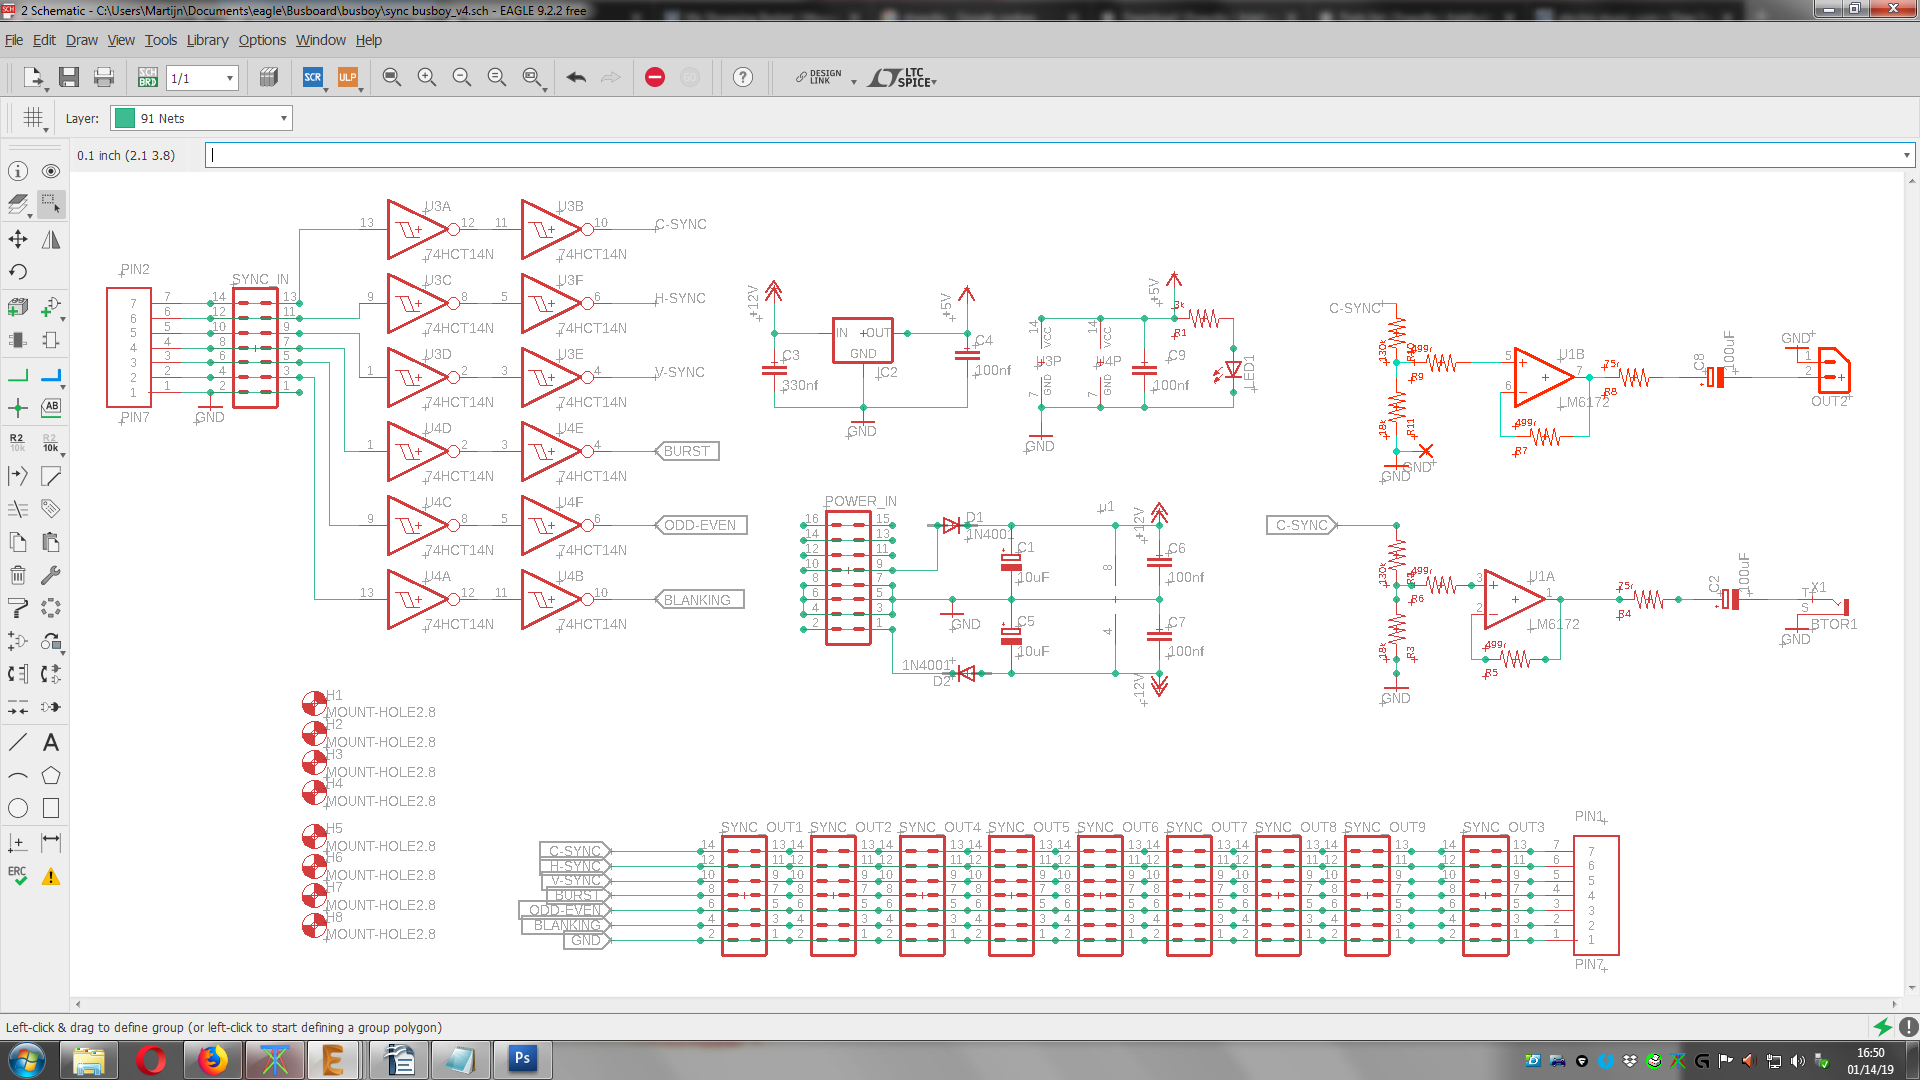
Task: Activate the Show eye tool
Action: click(51, 171)
